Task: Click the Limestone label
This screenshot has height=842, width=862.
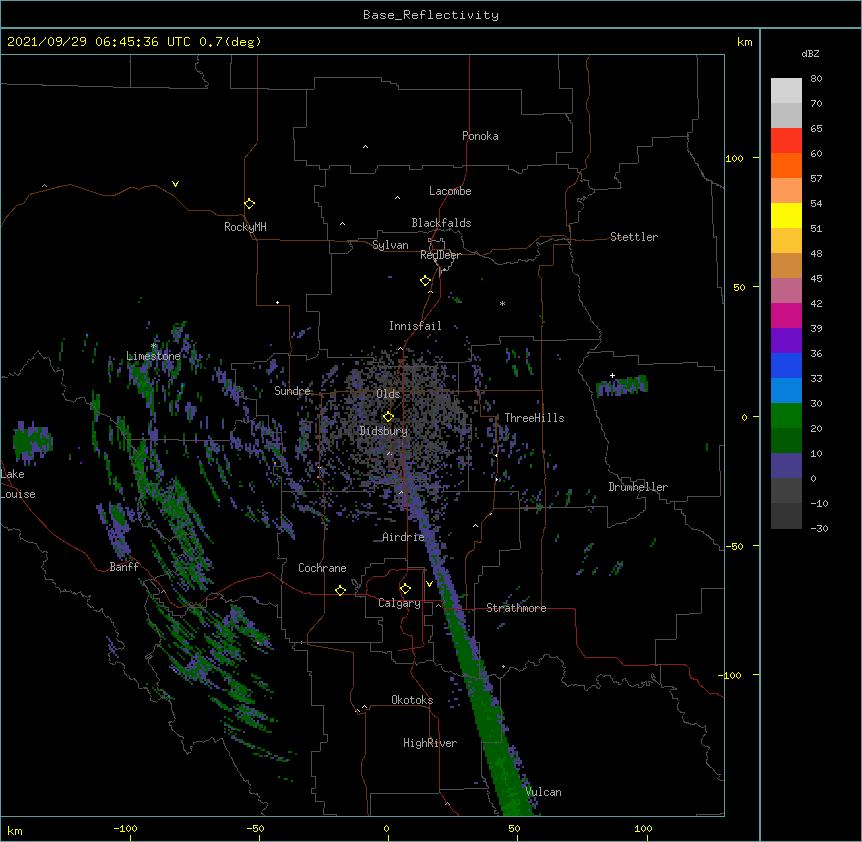Action: point(153,356)
